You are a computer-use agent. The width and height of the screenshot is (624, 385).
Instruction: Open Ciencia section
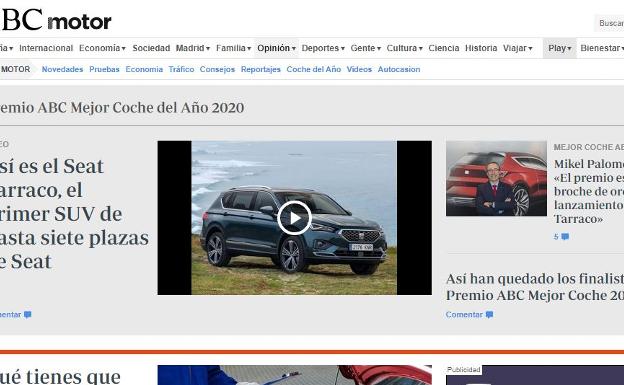tap(444, 48)
